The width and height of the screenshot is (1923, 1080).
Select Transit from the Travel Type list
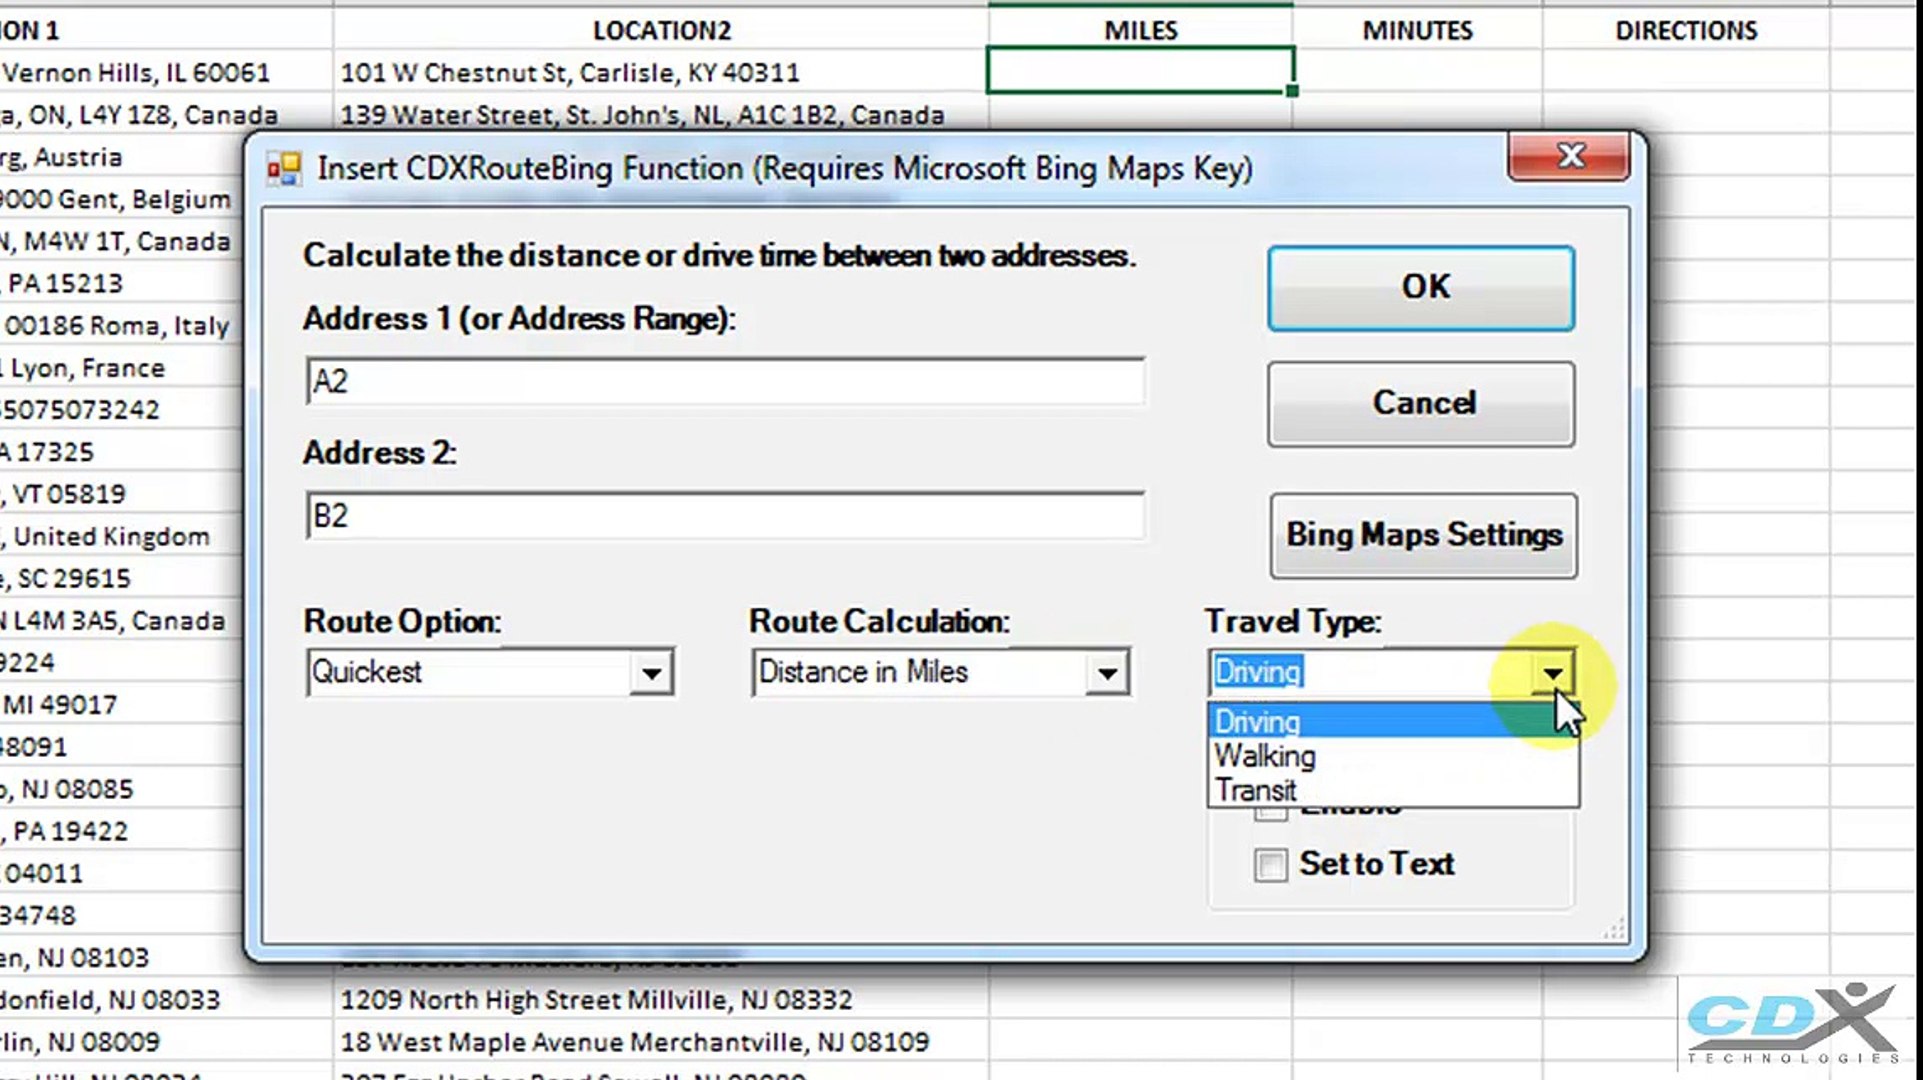point(1257,790)
